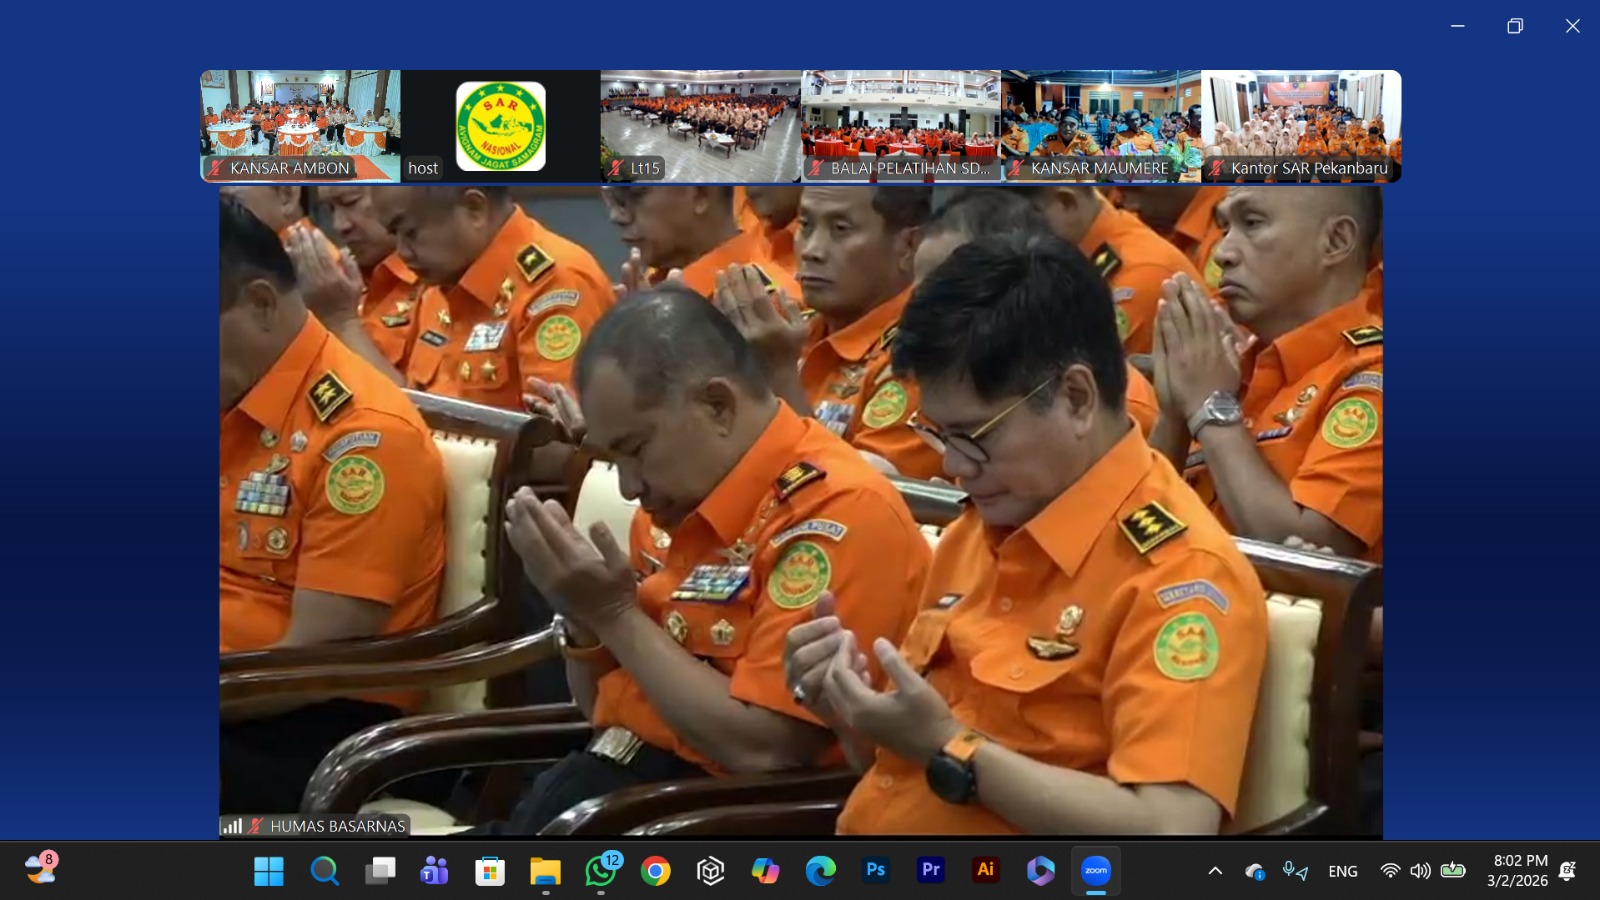Toggle Task View on the taskbar
This screenshot has height=900, width=1600.
coord(380,871)
